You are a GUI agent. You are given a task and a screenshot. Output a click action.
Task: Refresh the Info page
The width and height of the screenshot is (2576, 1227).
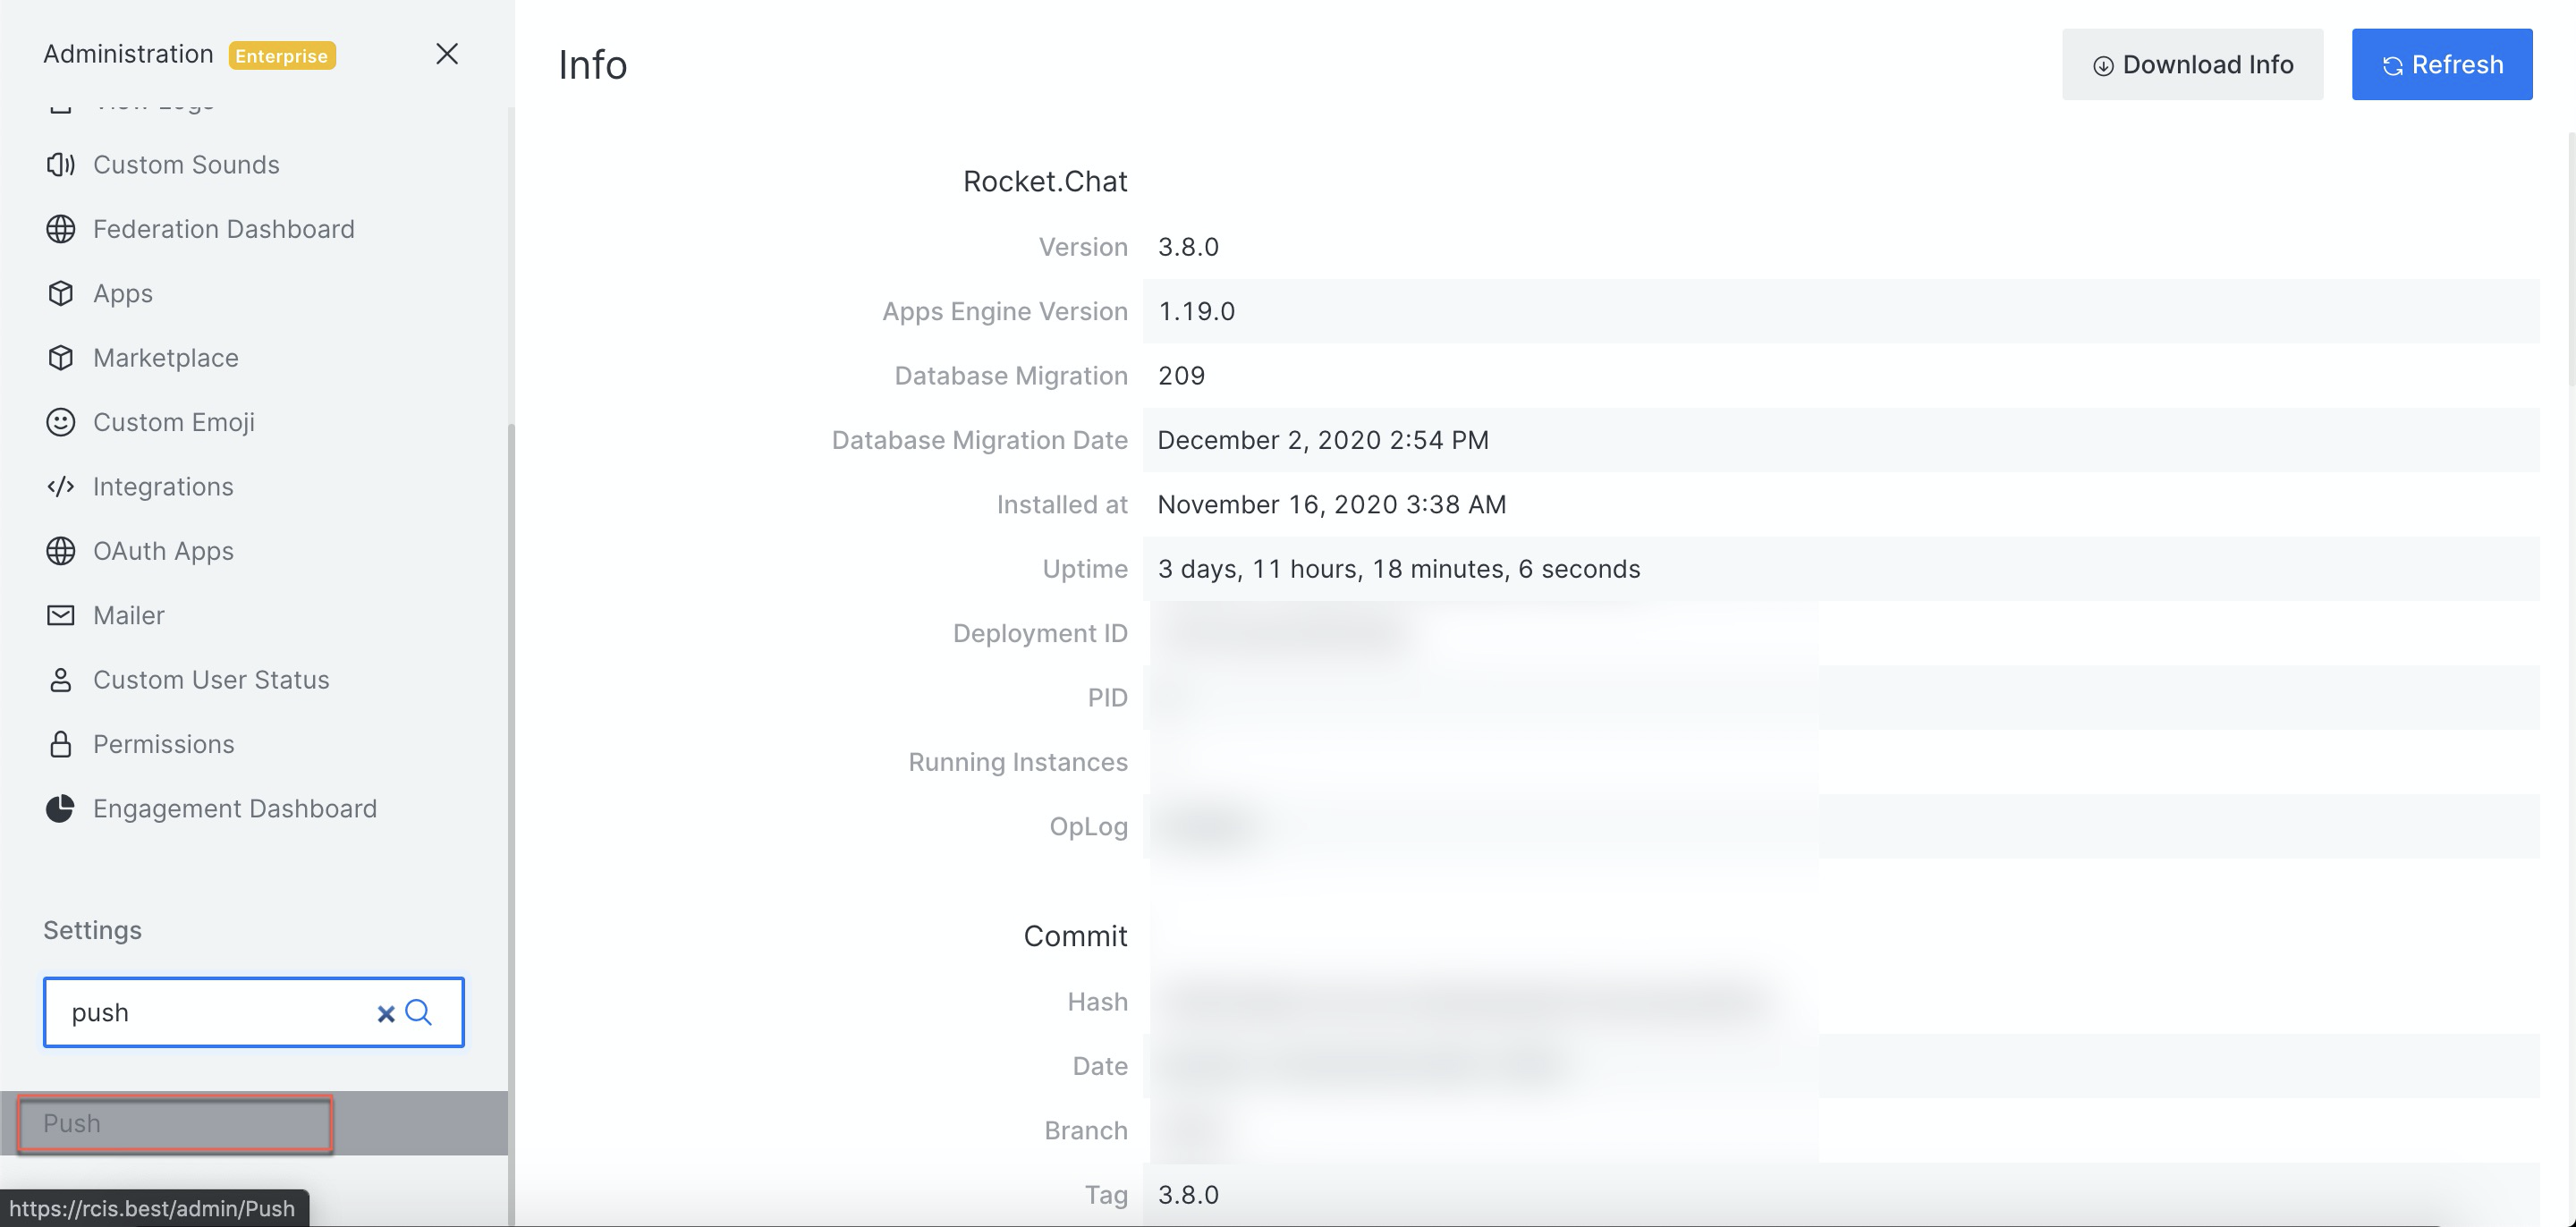click(2442, 64)
